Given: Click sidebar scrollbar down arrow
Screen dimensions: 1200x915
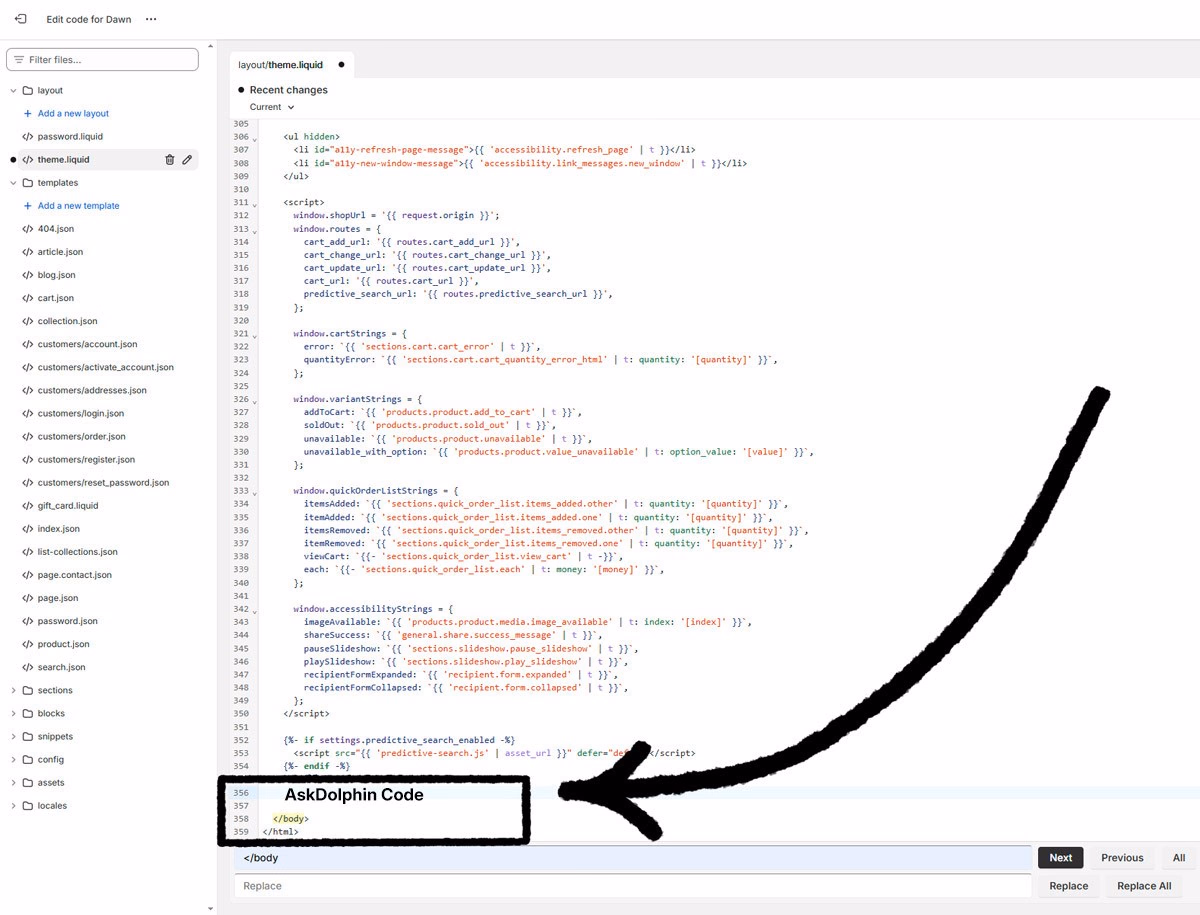Looking at the screenshot, I should [210, 908].
